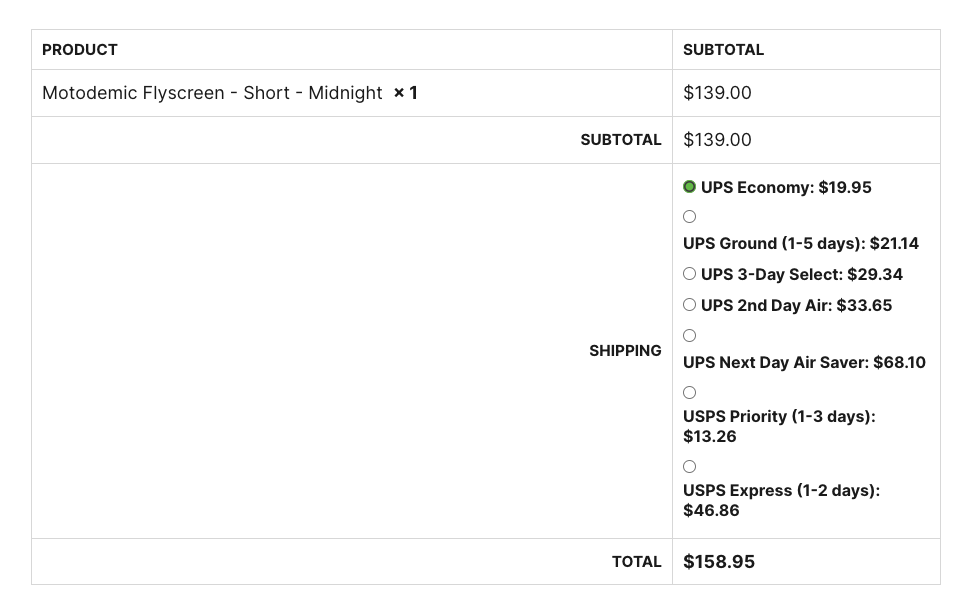Choose UPS Ground (1-5 days) shipping

tap(689, 216)
